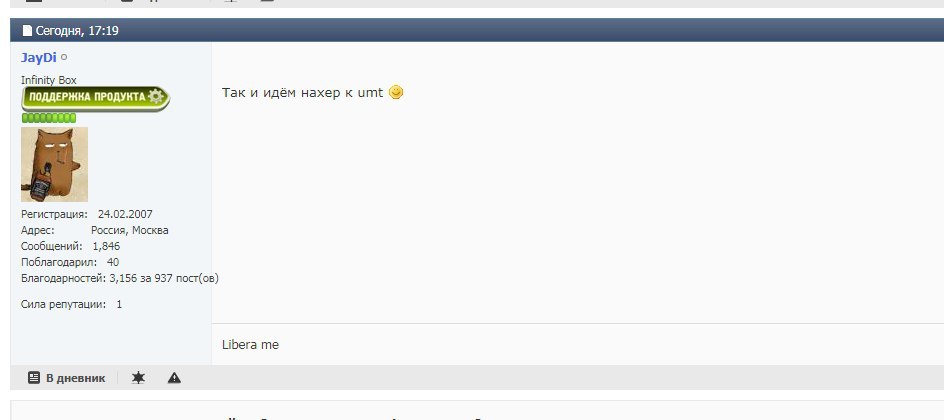This screenshot has height=420, width=944.
Task: Click the post document icon beside the date
Action: (x=27, y=31)
